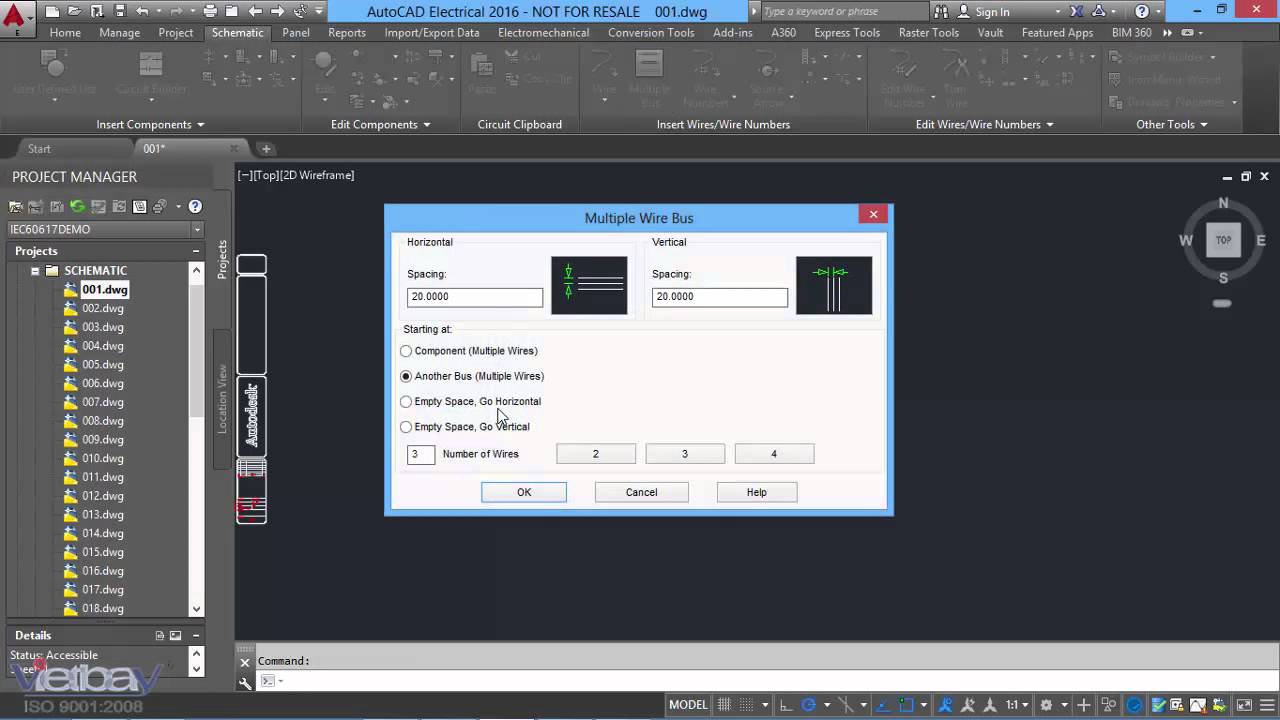This screenshot has height=720, width=1280.
Task: Click the vertical spacing preview image
Action: 834,285
